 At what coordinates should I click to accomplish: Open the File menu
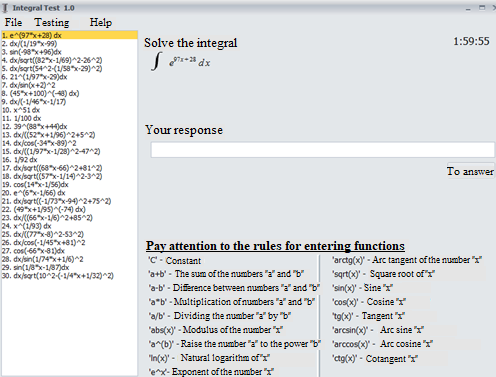(x=13, y=22)
